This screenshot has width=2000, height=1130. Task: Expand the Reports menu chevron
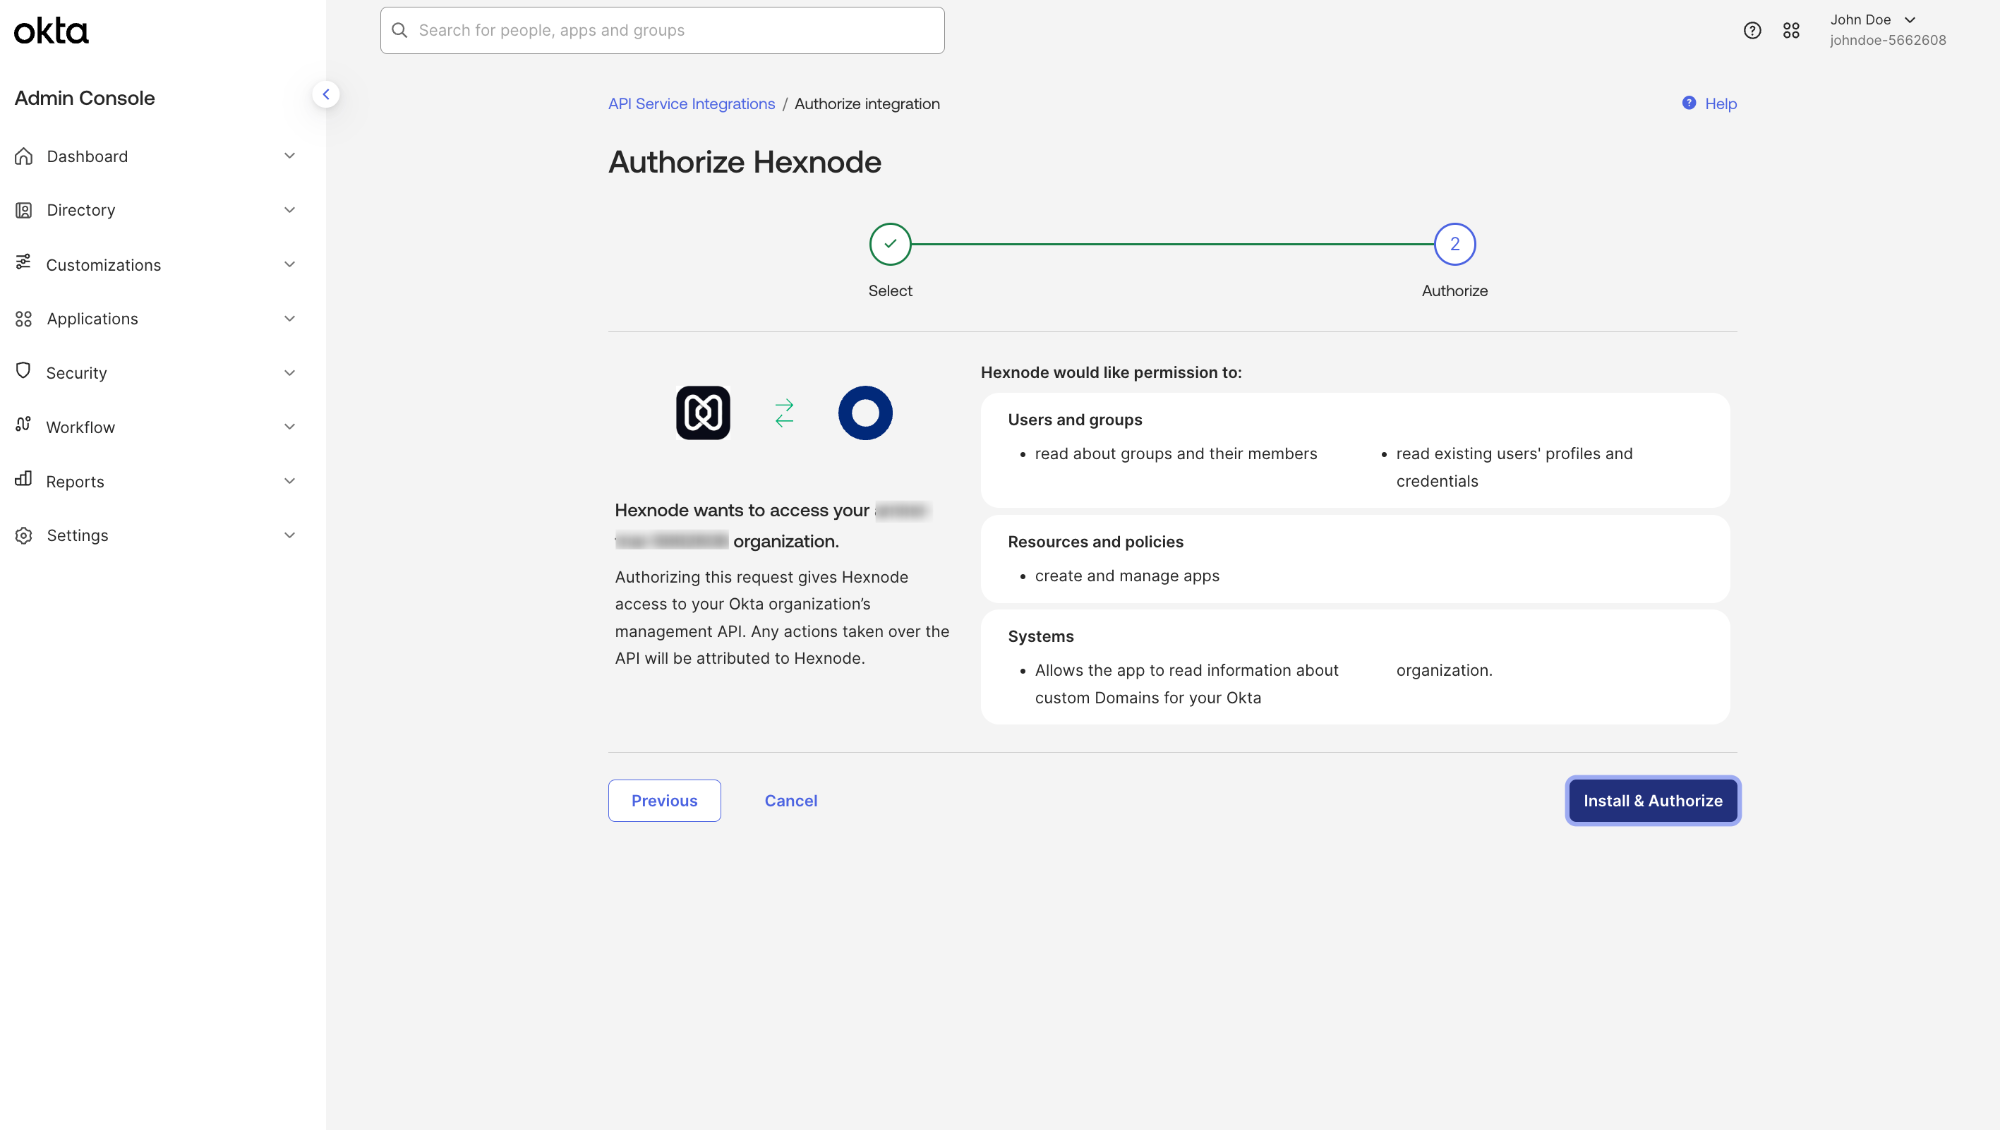pyautogui.click(x=289, y=481)
